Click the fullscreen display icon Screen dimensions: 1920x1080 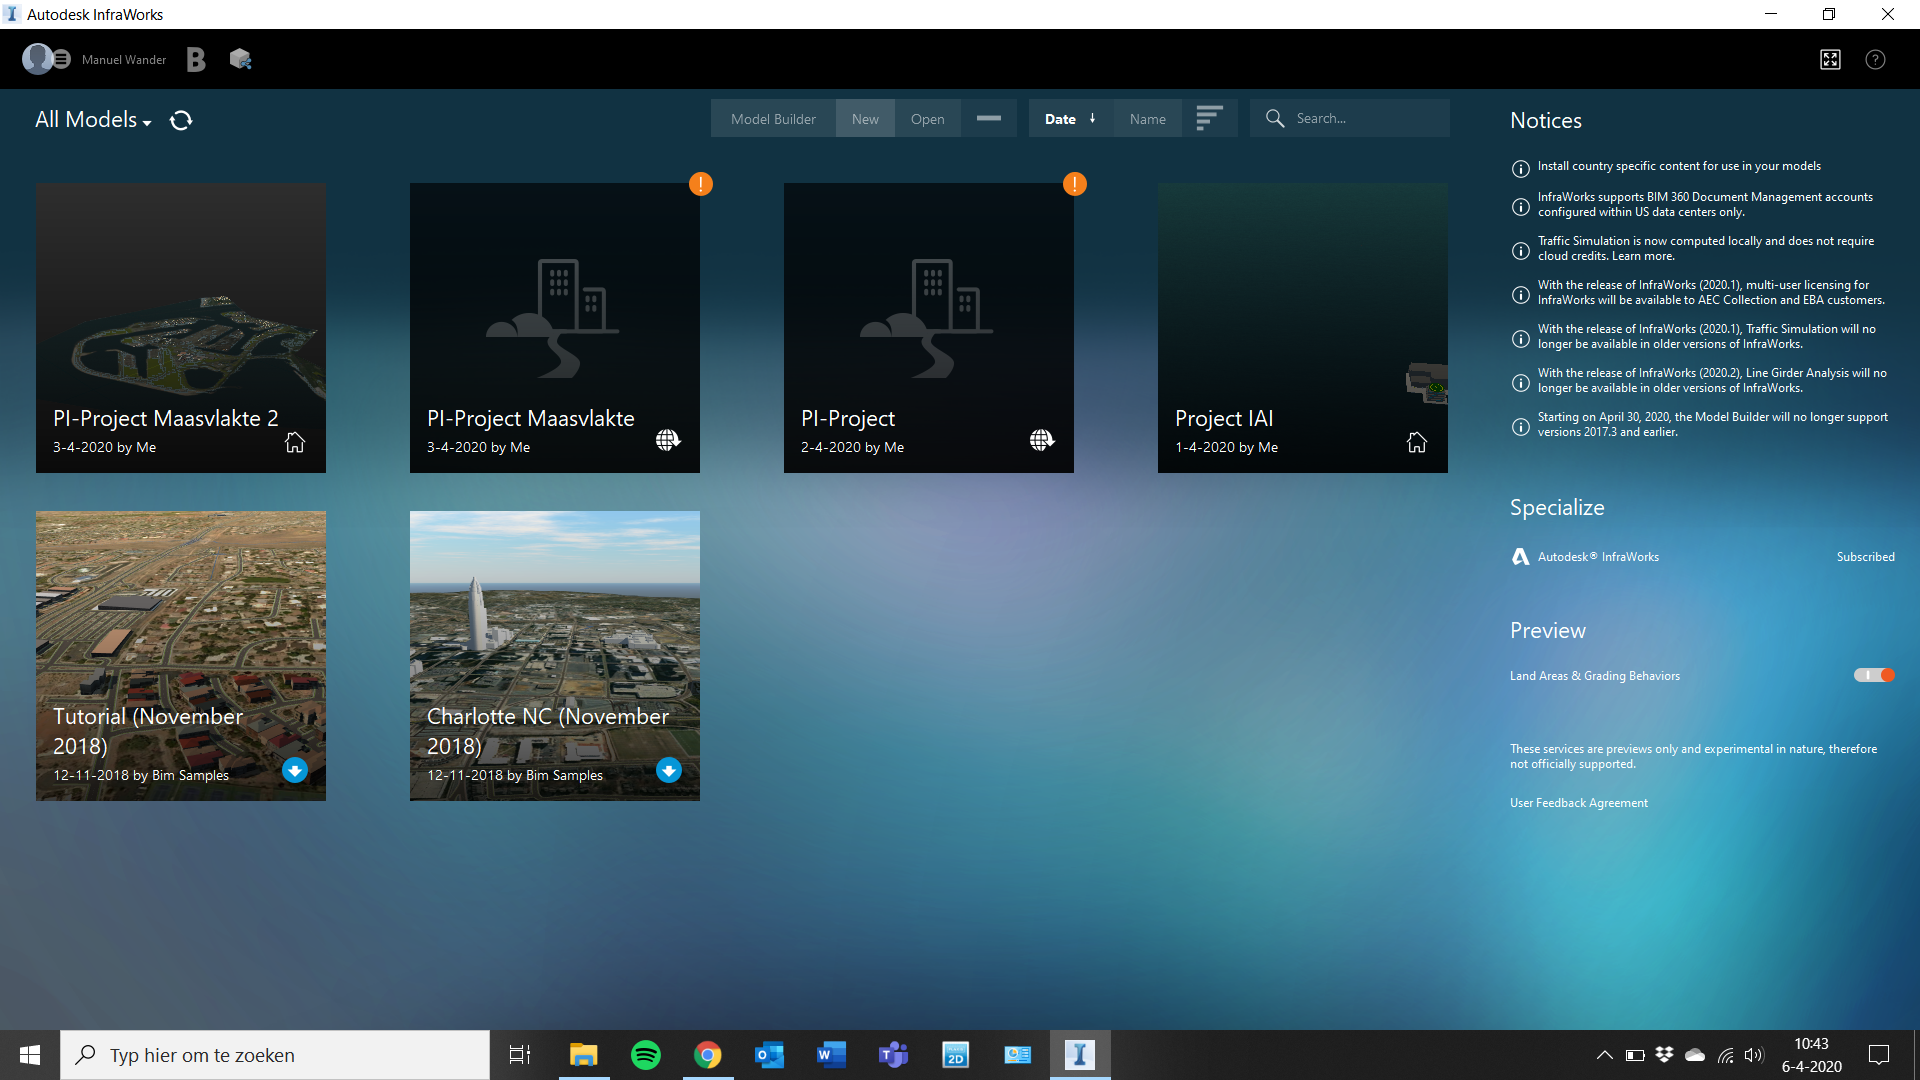(x=1831, y=59)
